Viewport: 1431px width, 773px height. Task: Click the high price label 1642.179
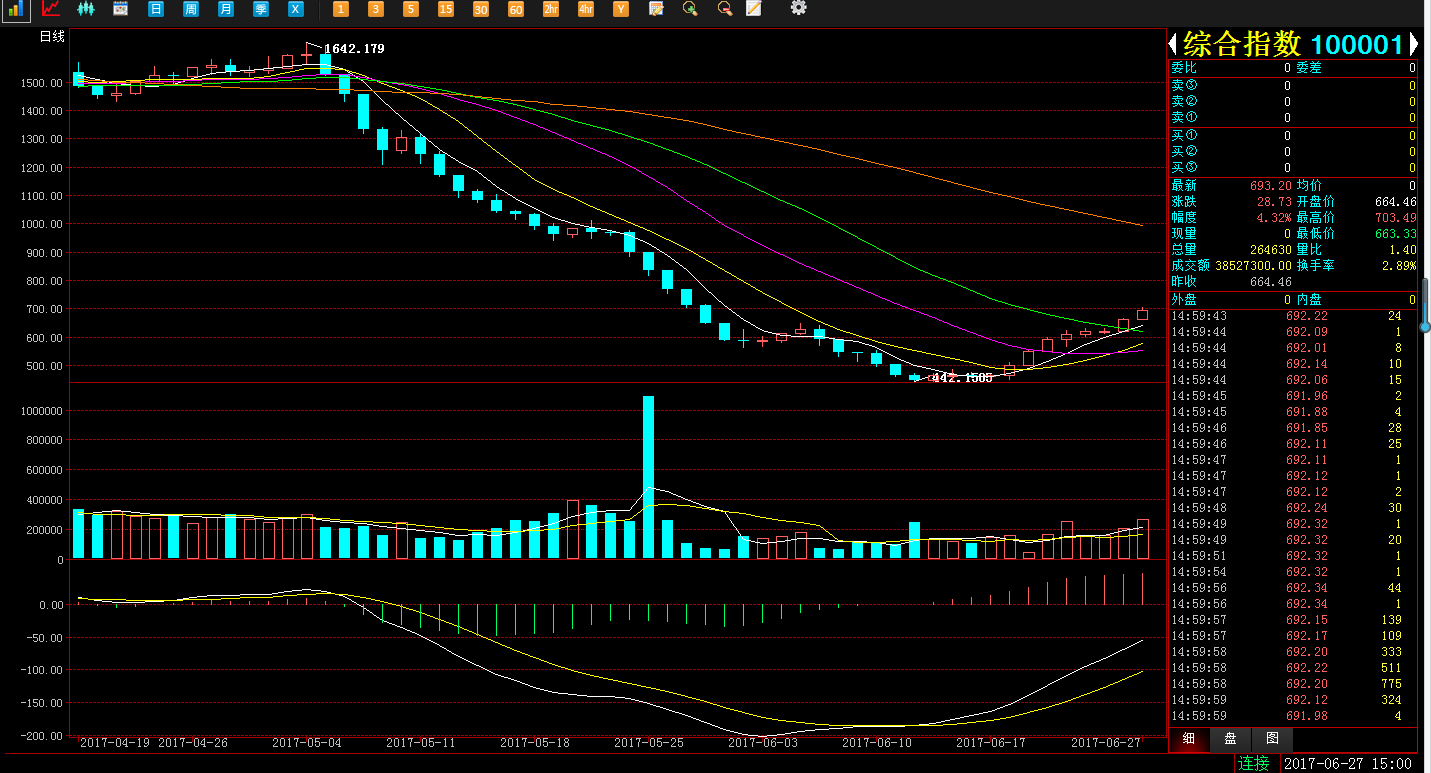click(354, 48)
